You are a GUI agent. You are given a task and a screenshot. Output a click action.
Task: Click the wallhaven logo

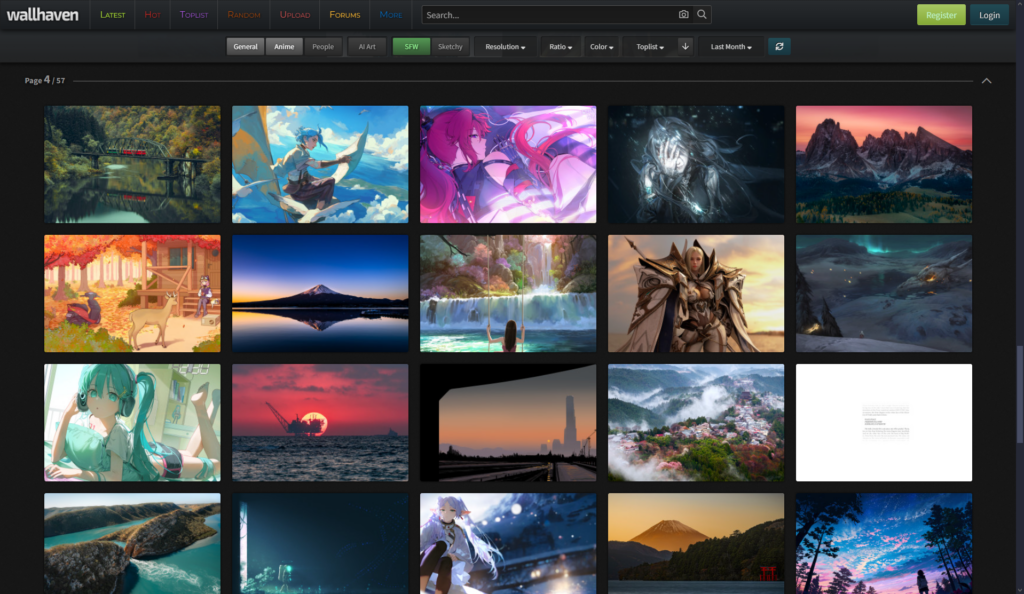point(42,14)
